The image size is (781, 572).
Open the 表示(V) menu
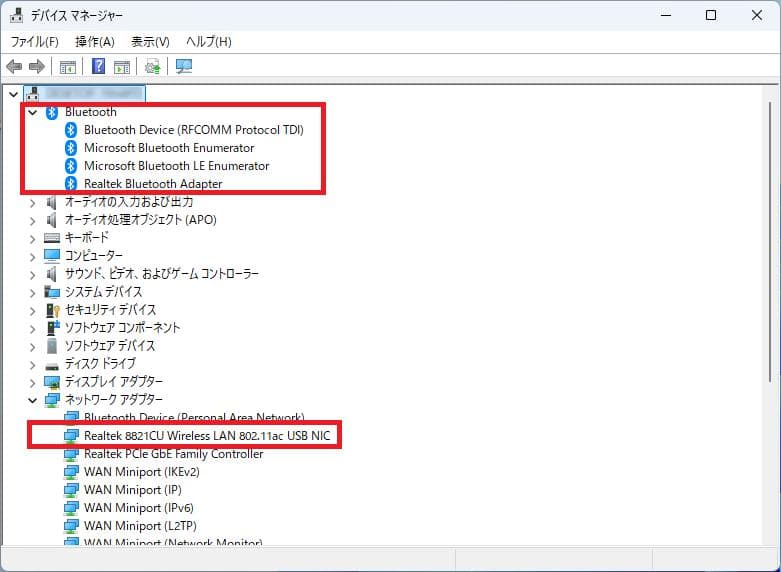click(150, 42)
